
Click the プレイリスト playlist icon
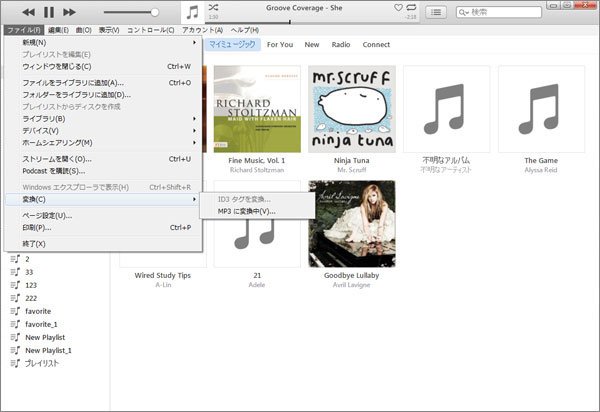(x=15, y=363)
